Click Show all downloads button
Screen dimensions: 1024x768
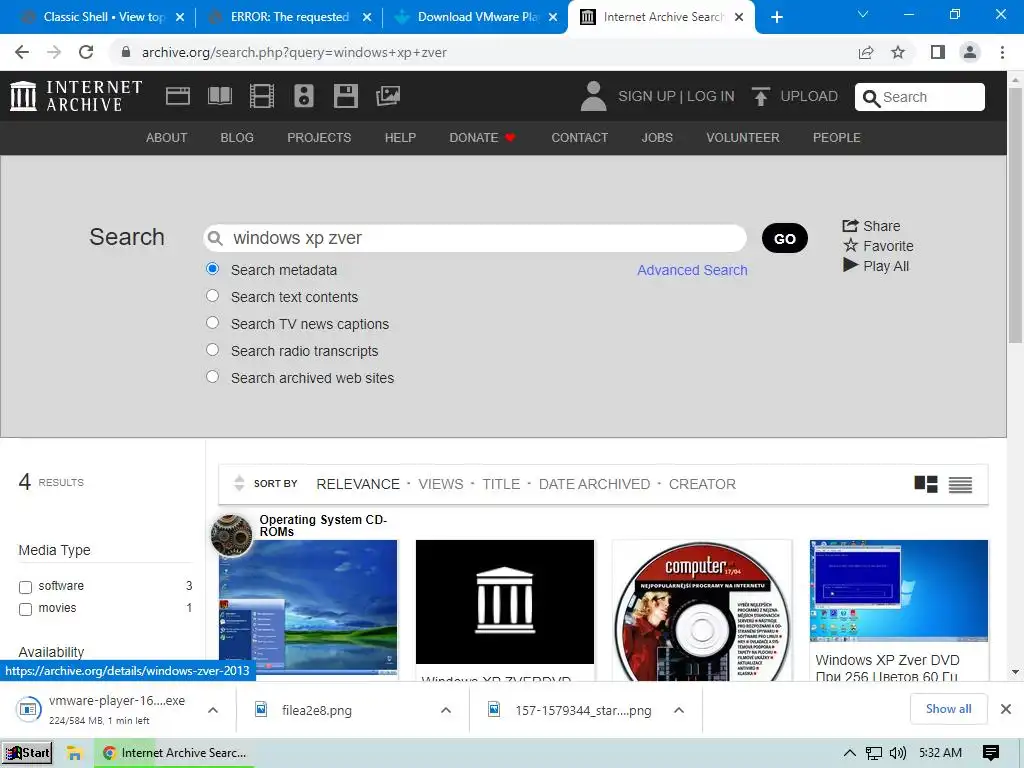click(x=948, y=709)
